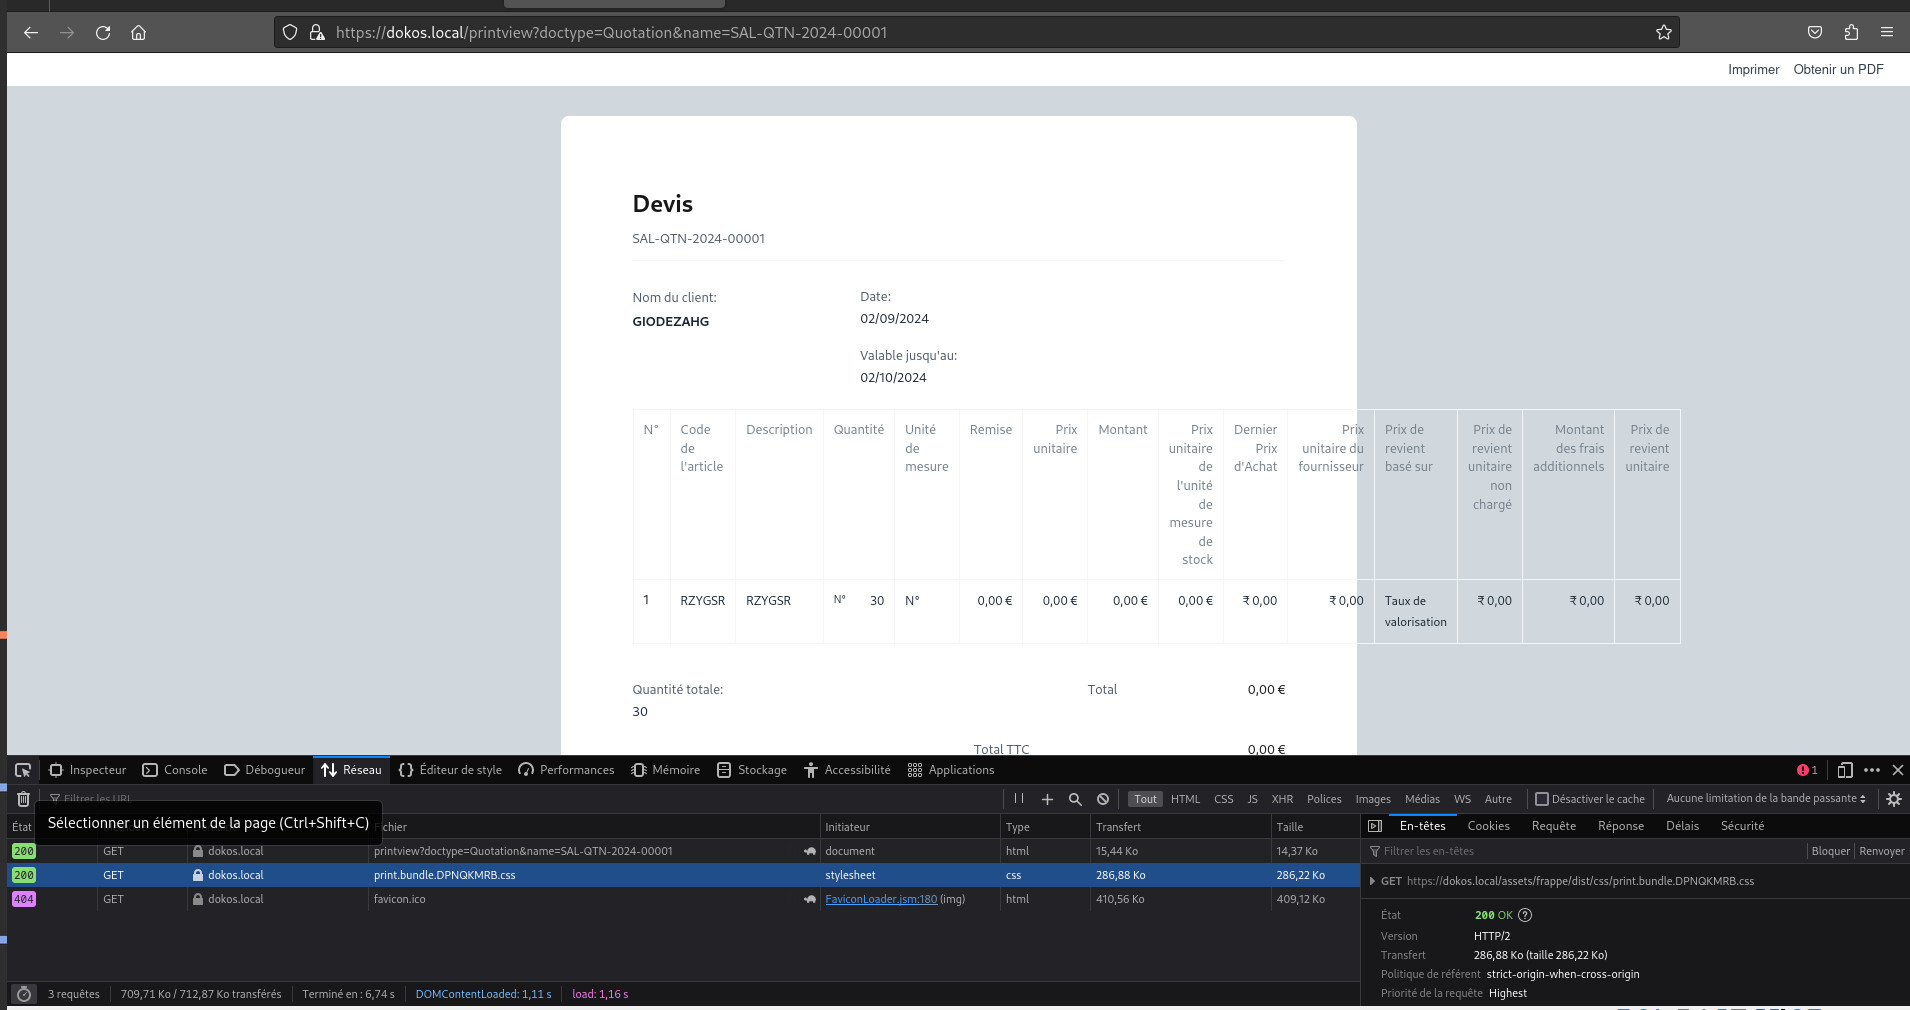Click the error count badge
Screen dimensions: 1910x1010
(x=1807, y=770)
